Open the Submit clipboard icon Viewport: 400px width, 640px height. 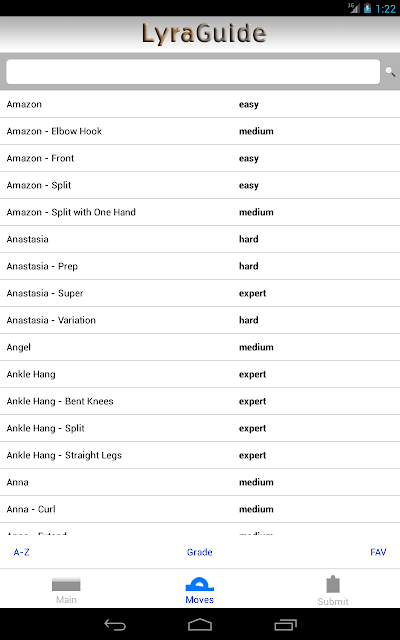pos(333,584)
